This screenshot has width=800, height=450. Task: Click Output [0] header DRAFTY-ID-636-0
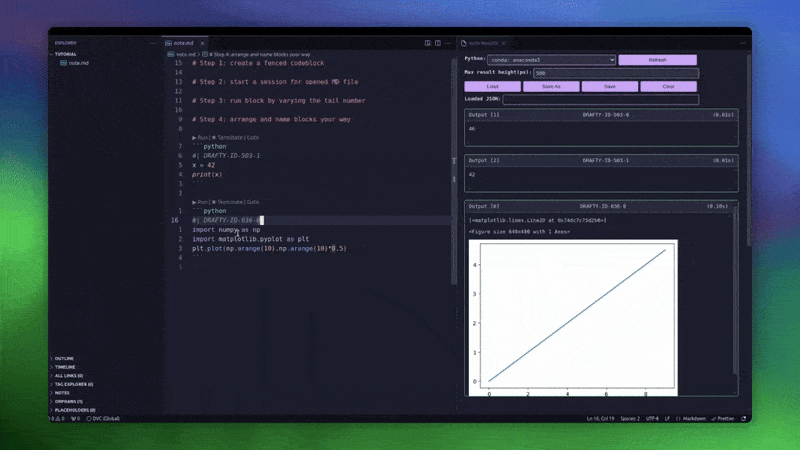(598, 206)
